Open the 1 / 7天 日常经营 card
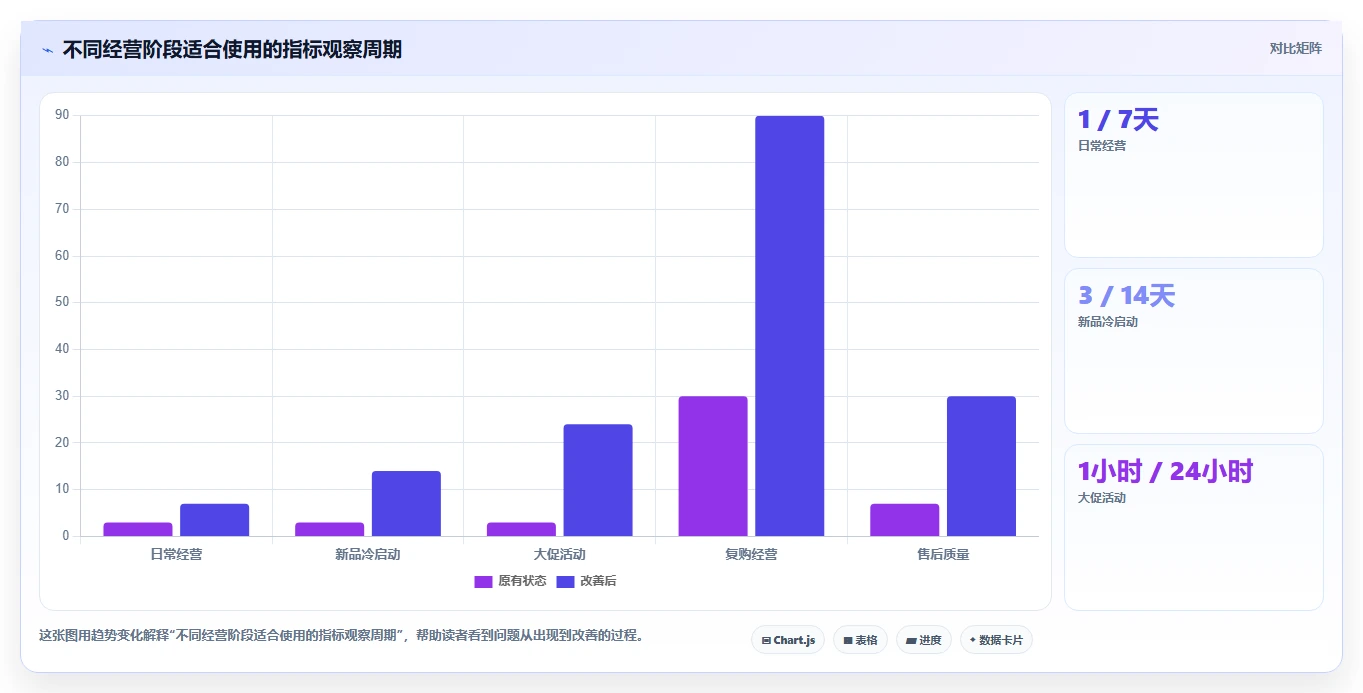The width and height of the screenshot is (1363, 693). tap(1194, 175)
